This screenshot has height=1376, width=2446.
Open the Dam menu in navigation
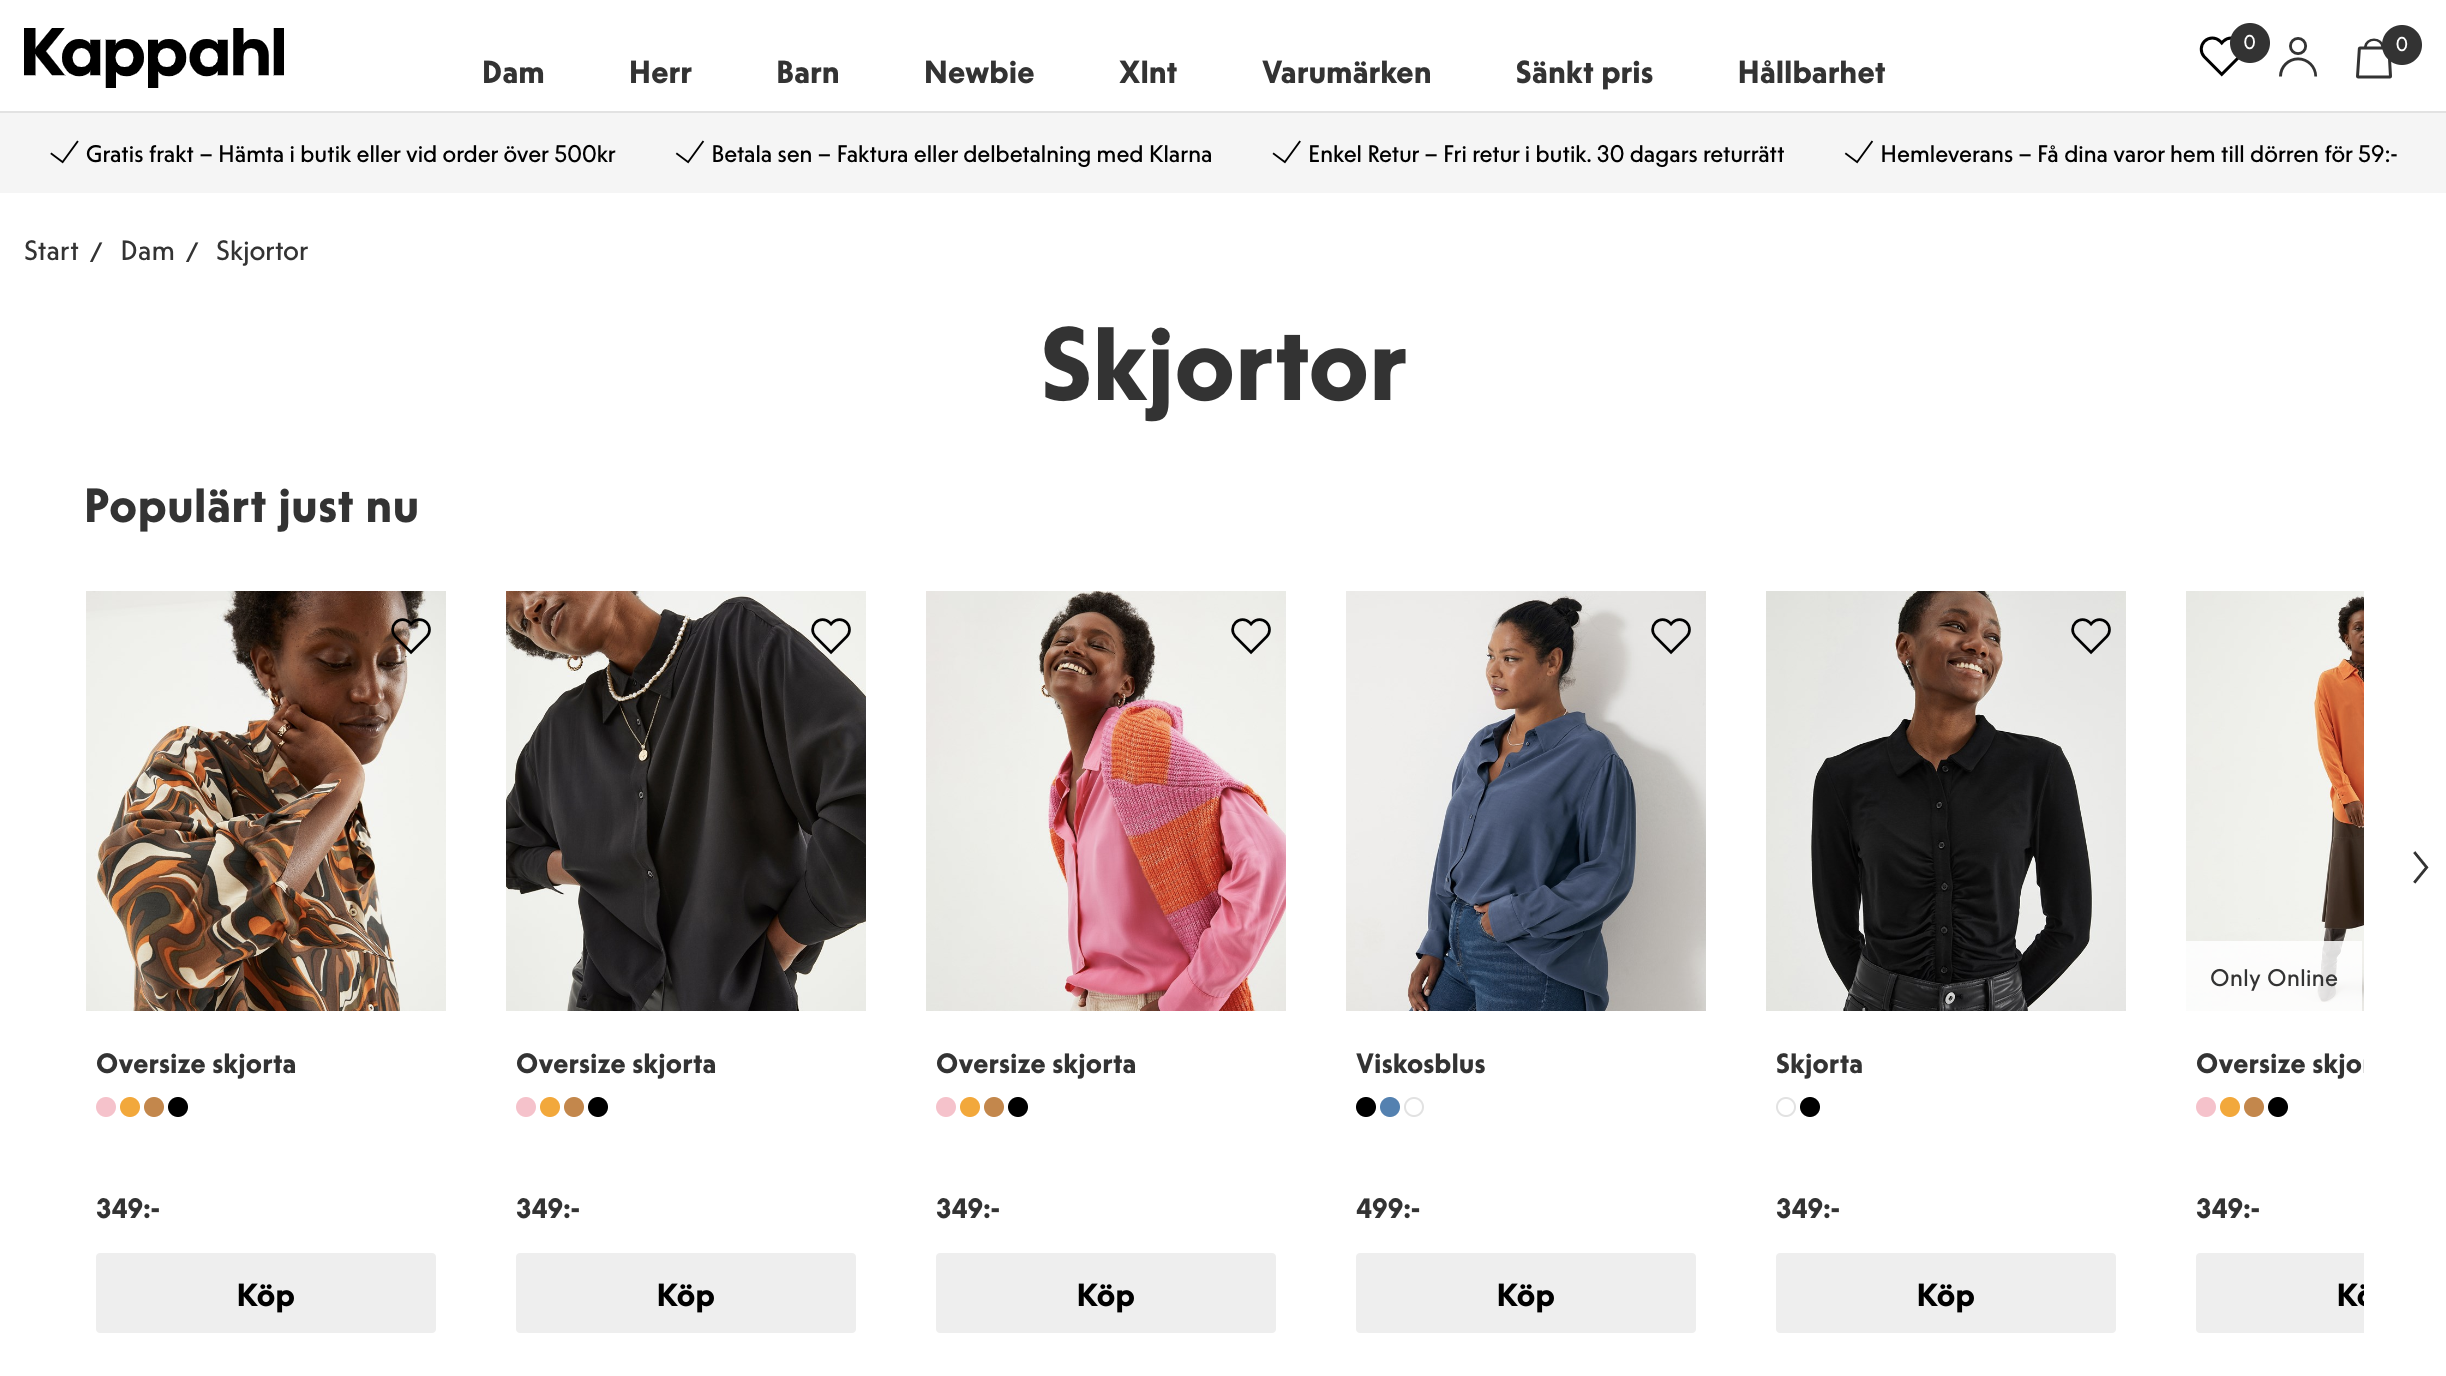point(513,72)
